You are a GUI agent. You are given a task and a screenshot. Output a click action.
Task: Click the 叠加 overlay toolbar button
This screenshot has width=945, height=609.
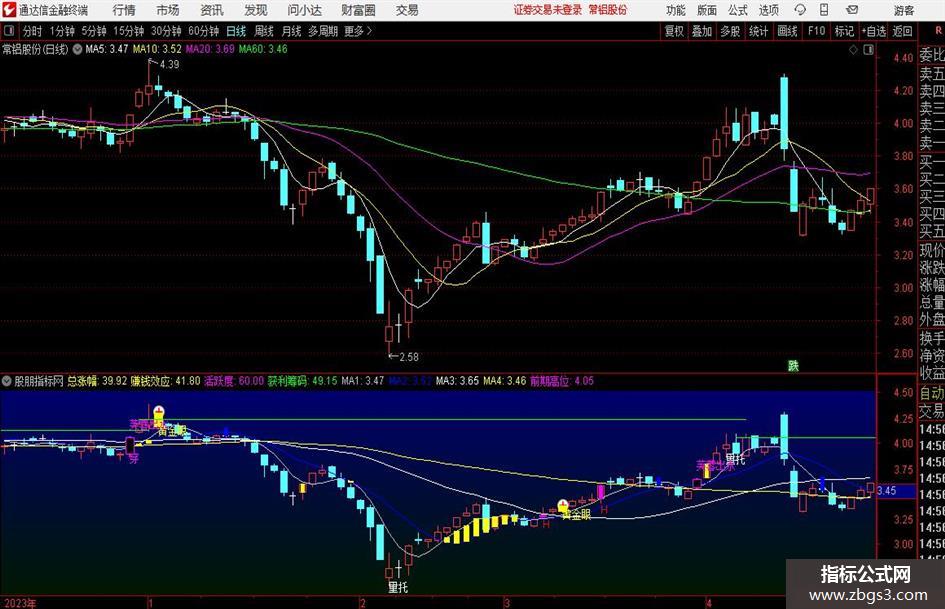click(x=702, y=31)
